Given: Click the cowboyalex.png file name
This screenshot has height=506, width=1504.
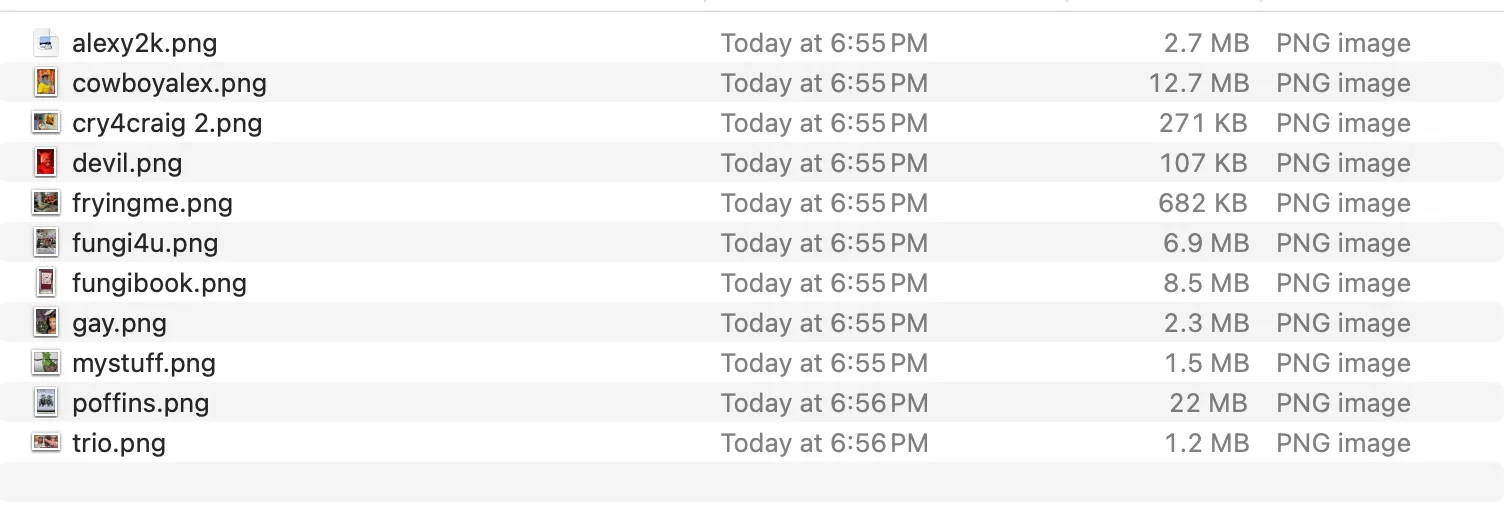Looking at the screenshot, I should tap(169, 83).
